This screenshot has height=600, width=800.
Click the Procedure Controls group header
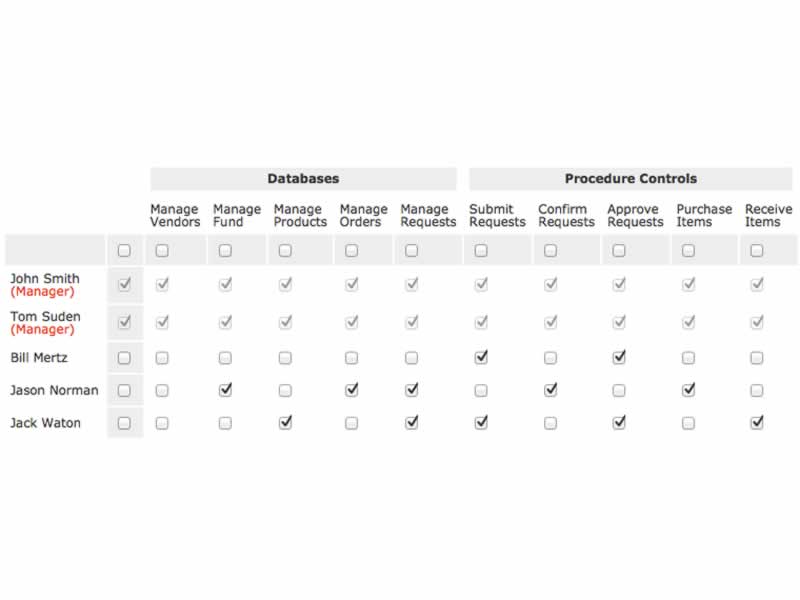pos(630,179)
